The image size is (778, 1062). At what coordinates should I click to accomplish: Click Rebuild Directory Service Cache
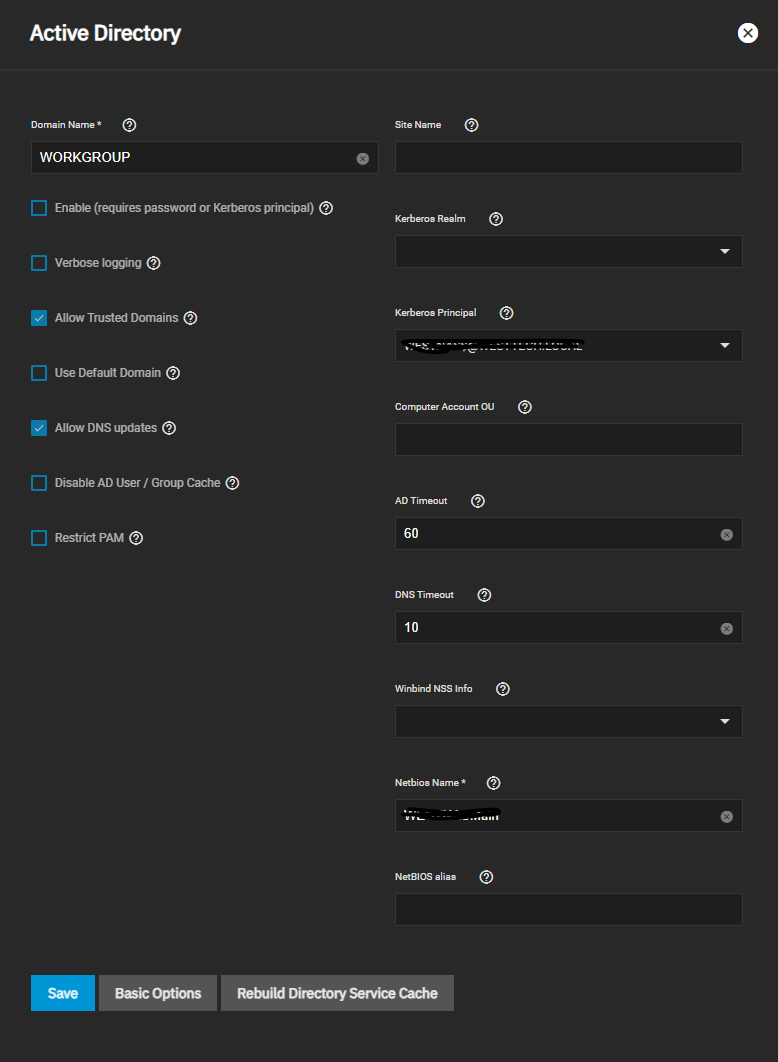click(x=337, y=993)
